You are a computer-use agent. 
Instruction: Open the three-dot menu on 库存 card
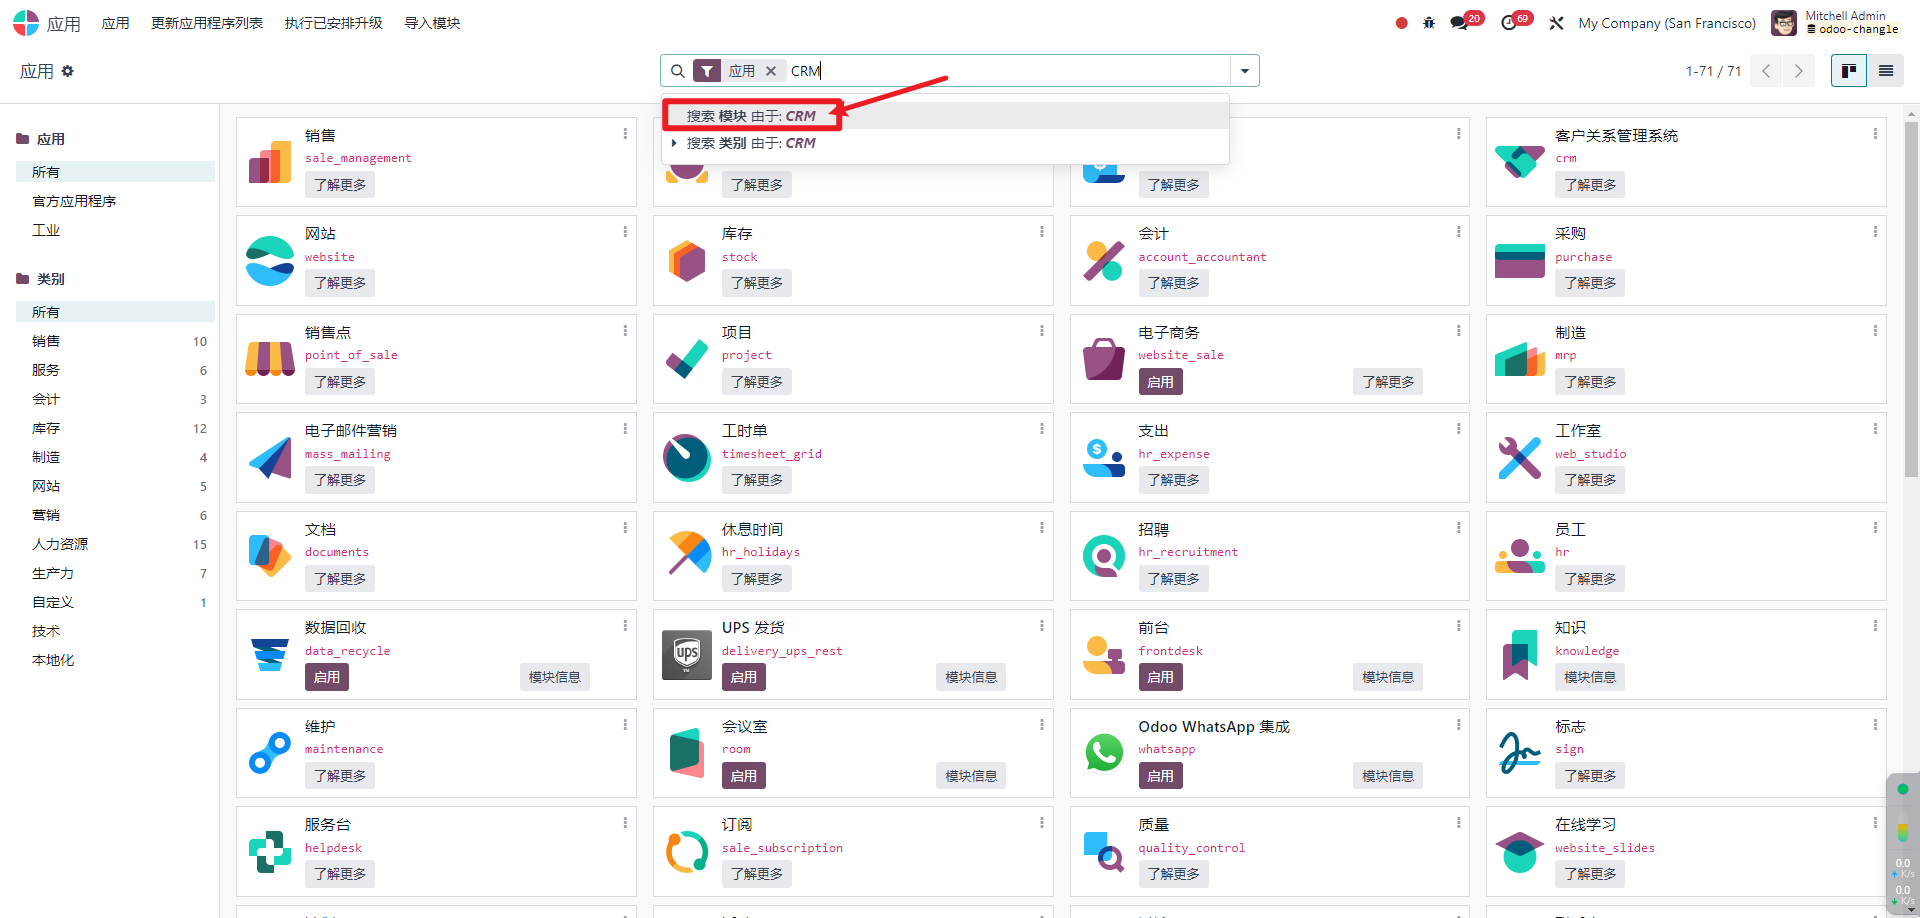pyautogui.click(x=1042, y=231)
